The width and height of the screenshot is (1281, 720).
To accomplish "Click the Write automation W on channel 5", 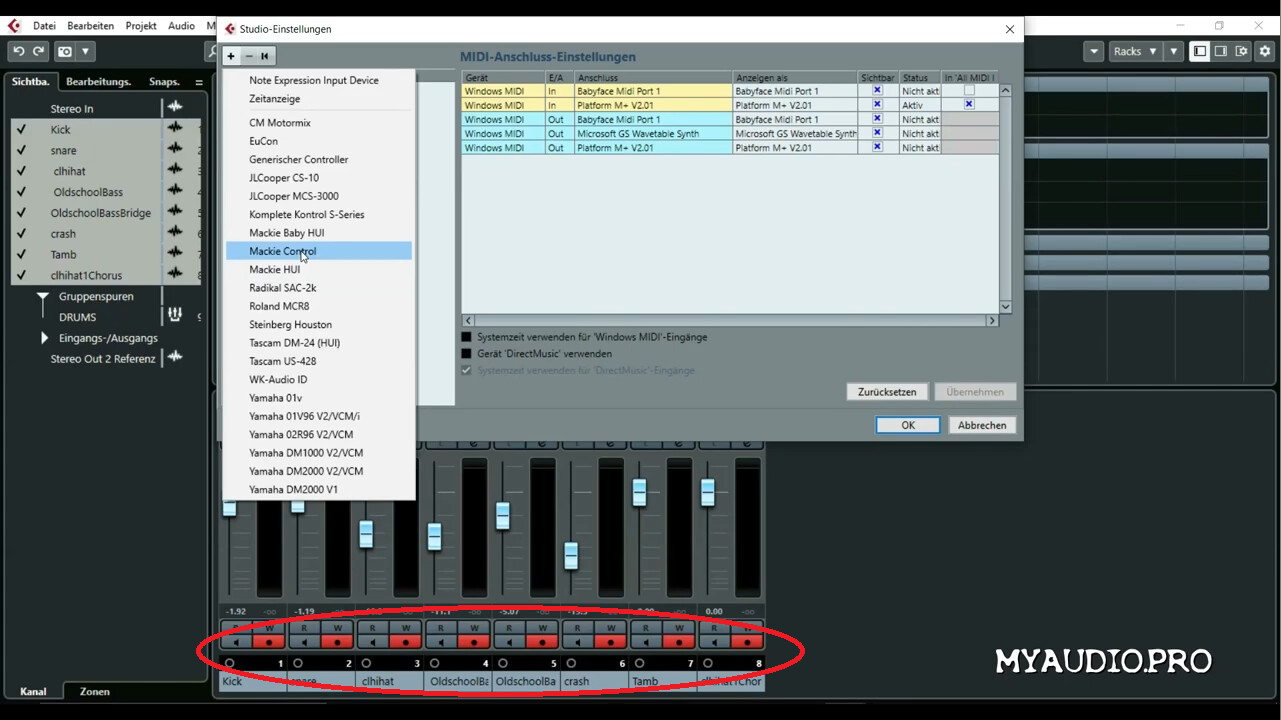I will (x=542, y=628).
